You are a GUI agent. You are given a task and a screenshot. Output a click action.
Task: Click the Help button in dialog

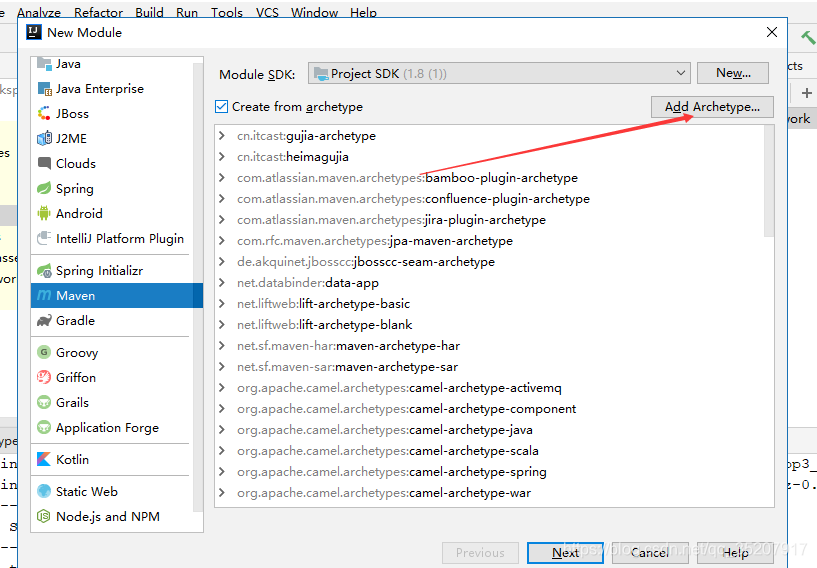point(735,553)
